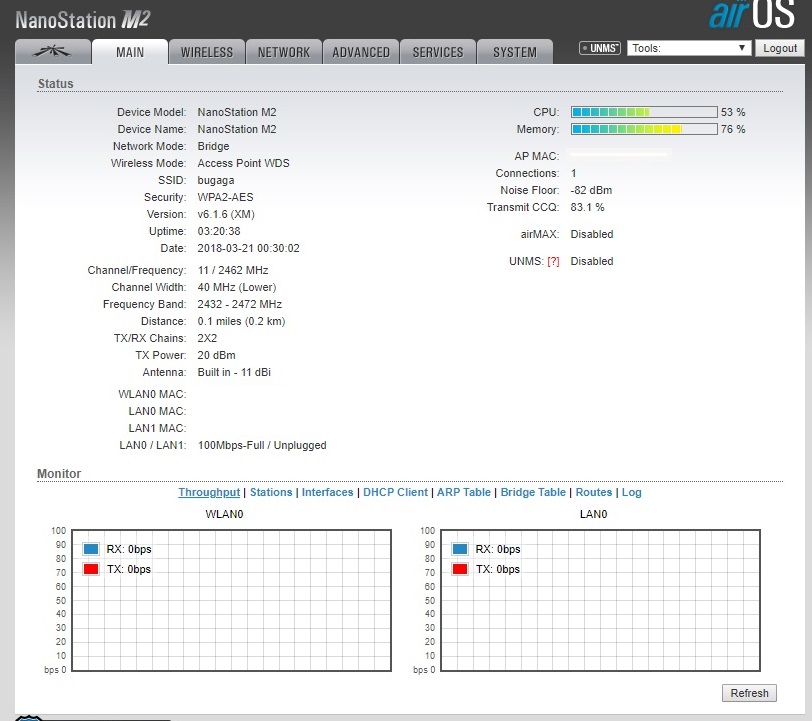Screen dimensions: 812x721
Task: Click the 'Status' section heading
Action: [55, 83]
